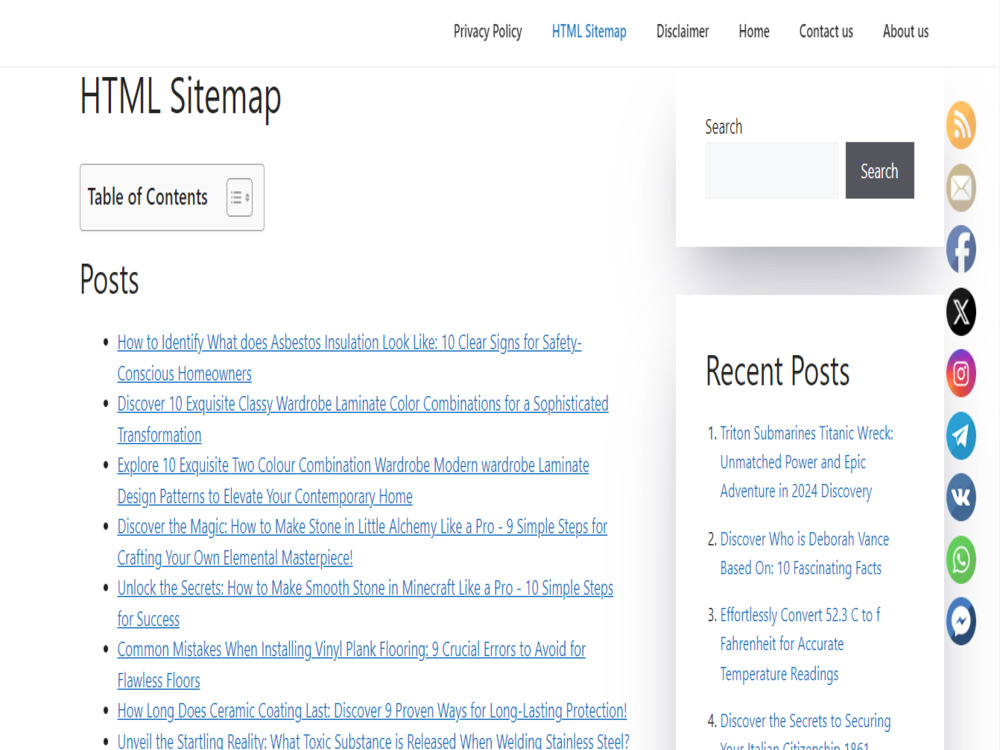Focus the sidebar search input field

(x=772, y=170)
